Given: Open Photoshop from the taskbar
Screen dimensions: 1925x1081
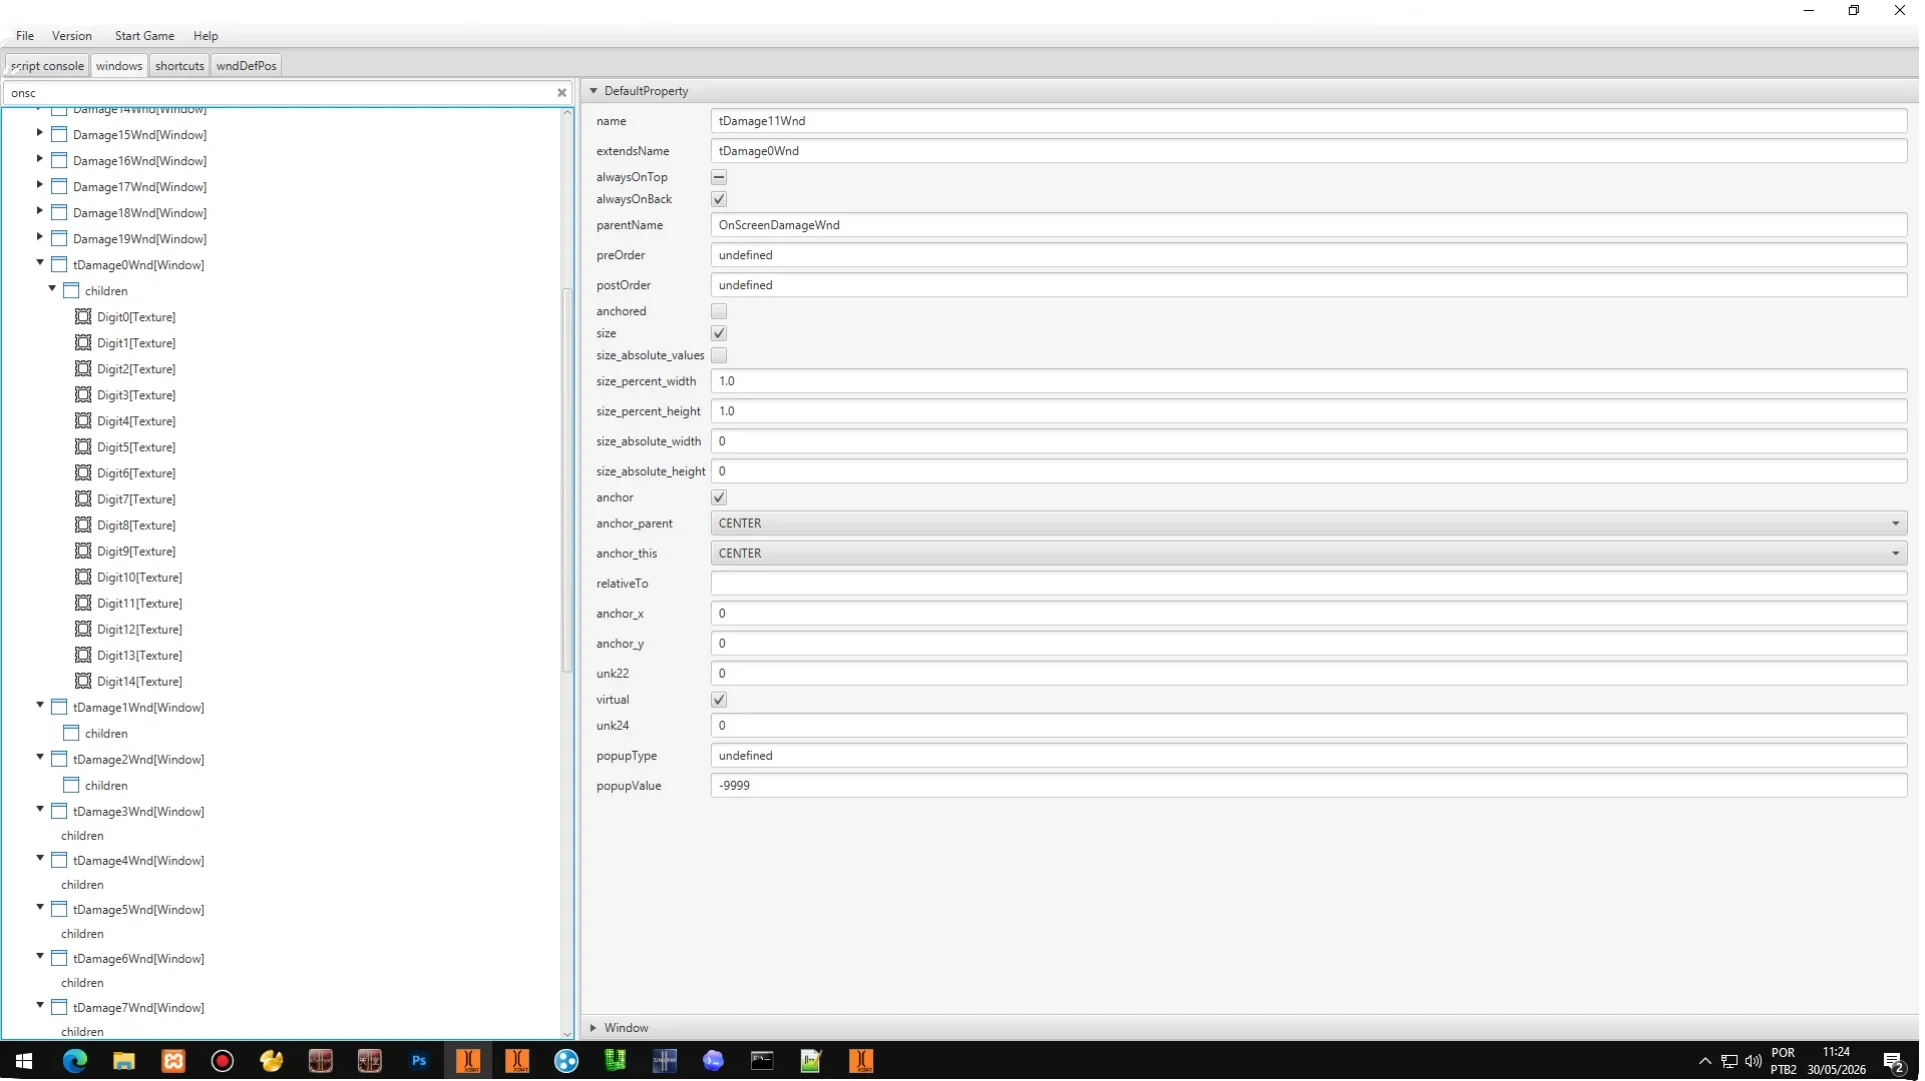Looking at the screenshot, I should (419, 1061).
